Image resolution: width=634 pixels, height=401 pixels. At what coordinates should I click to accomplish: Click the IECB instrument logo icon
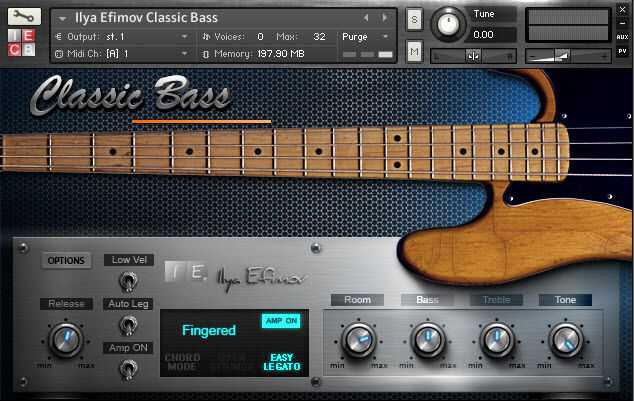click(x=21, y=42)
